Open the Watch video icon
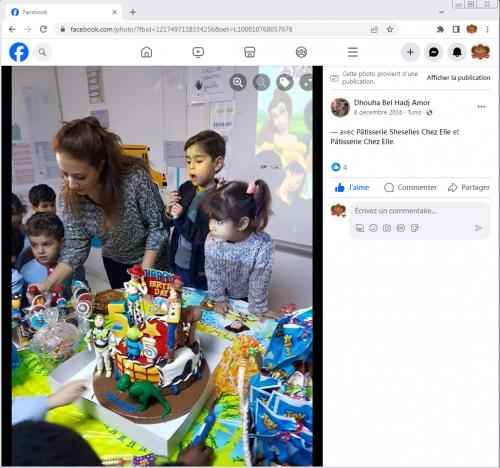The width and height of the screenshot is (500, 468). click(198, 52)
